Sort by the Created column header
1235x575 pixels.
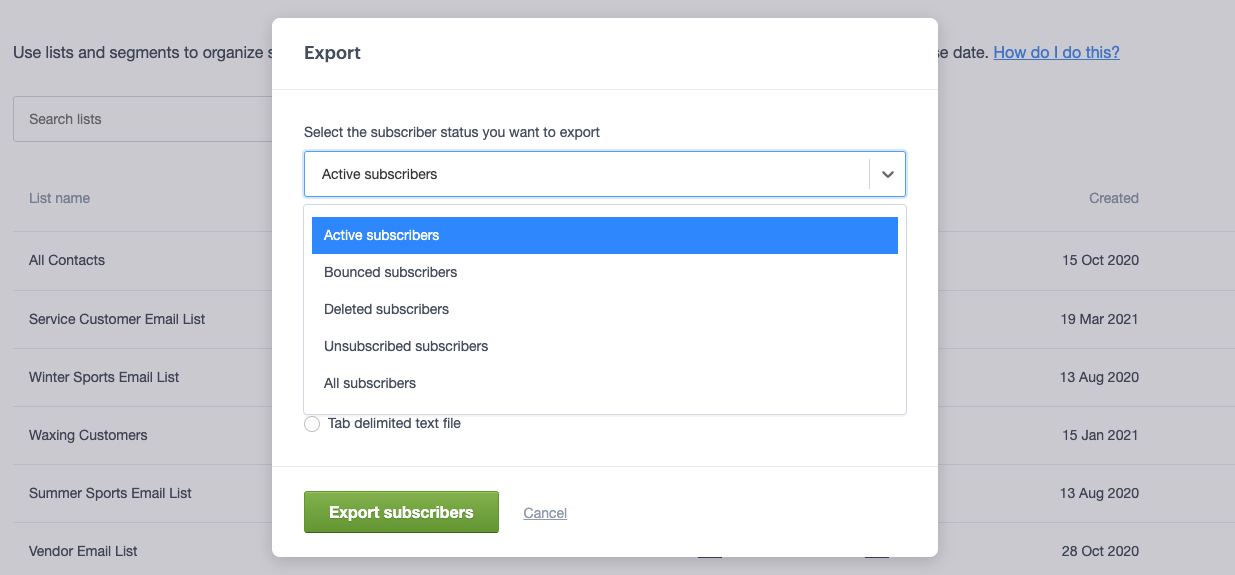(x=1113, y=198)
